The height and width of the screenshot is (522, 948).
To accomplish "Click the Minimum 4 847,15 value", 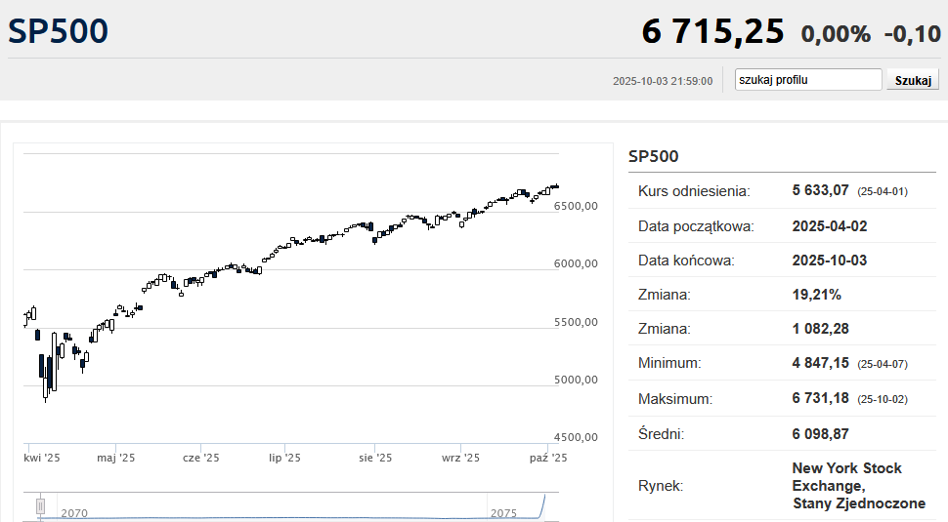I will click(820, 363).
